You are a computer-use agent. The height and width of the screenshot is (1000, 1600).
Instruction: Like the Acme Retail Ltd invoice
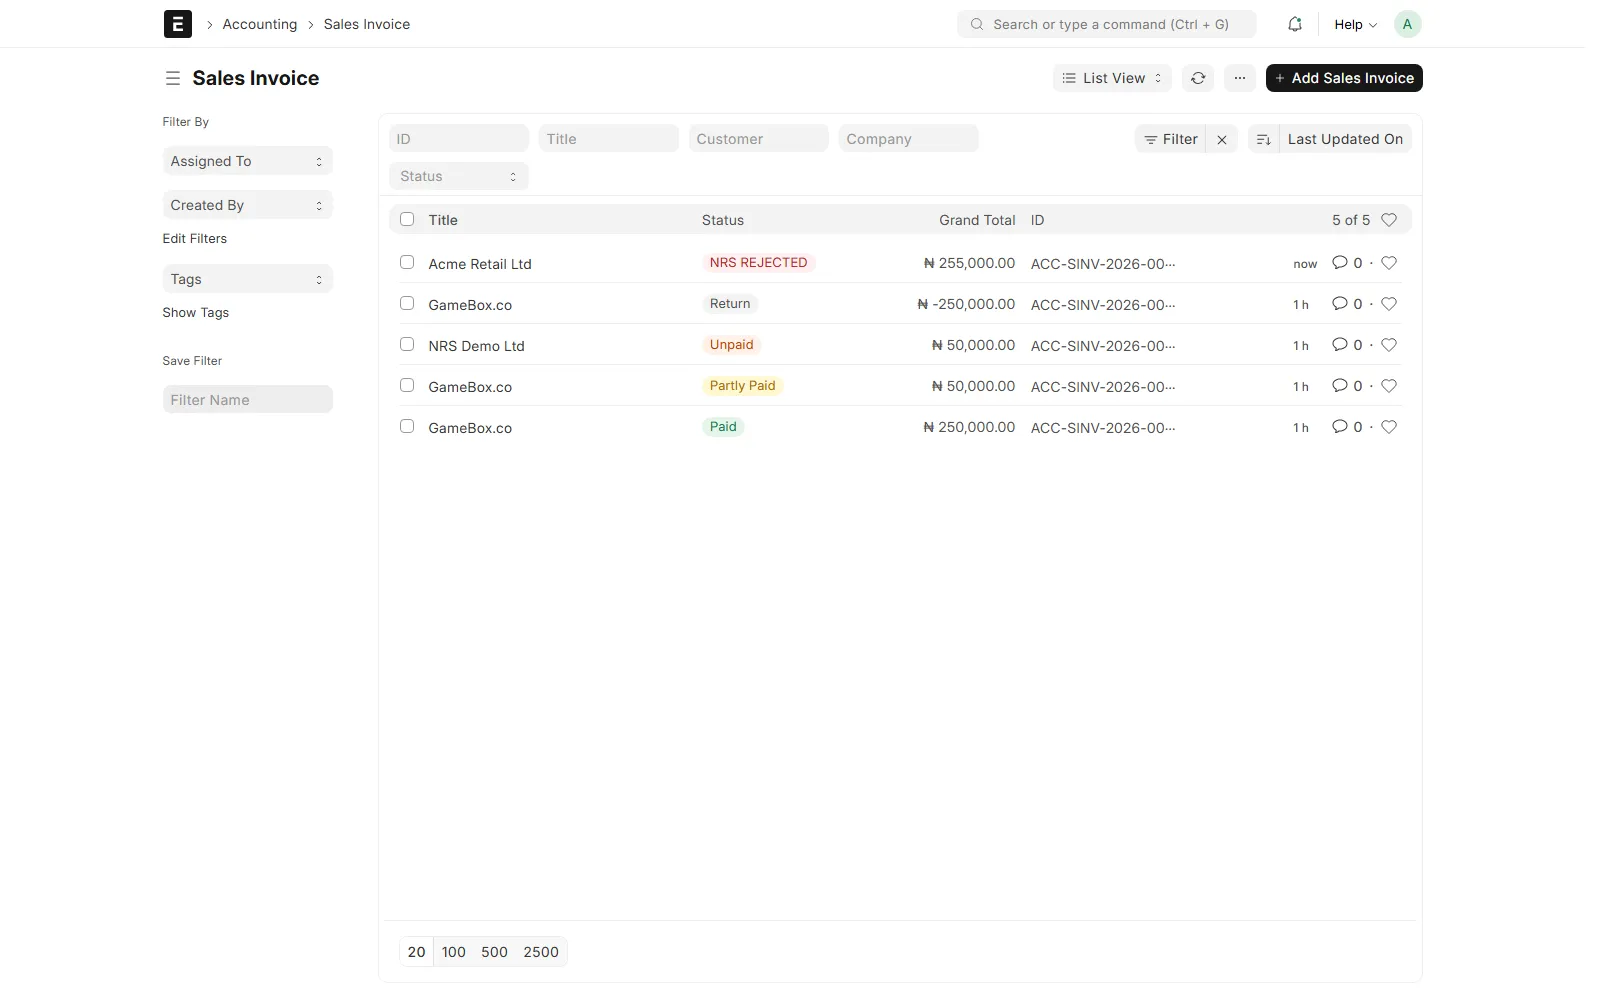(1389, 263)
